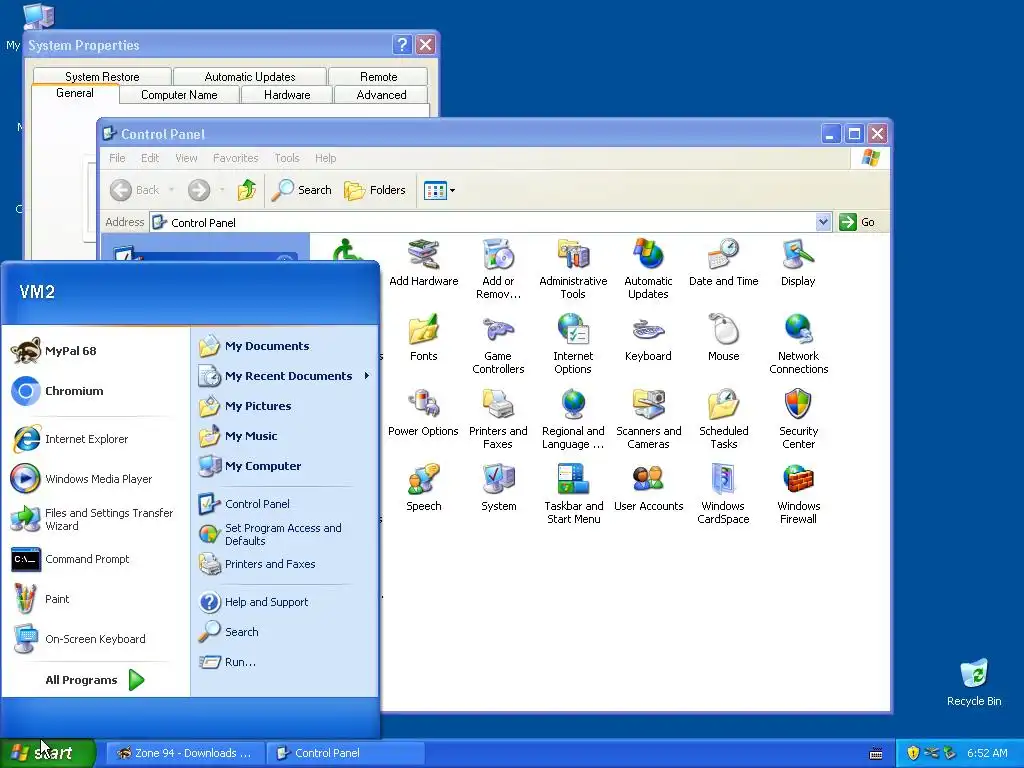This screenshot has height=768, width=1024.
Task: Expand All Programs arrow
Action: [x=136, y=680]
